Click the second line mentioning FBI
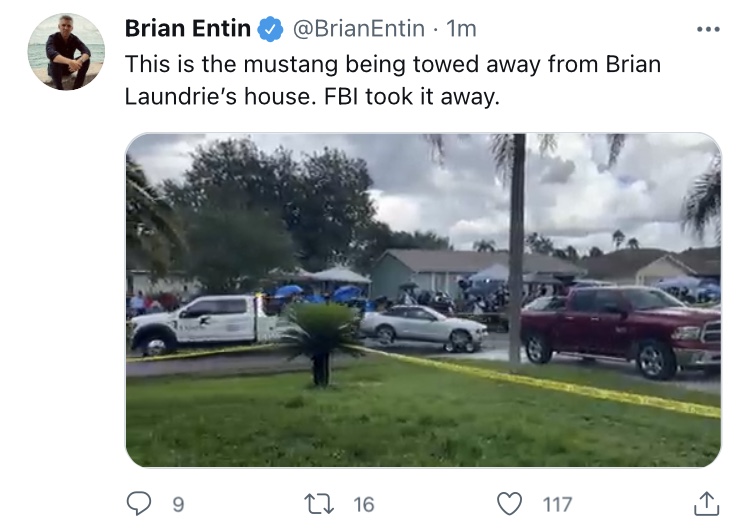The height and width of the screenshot is (531, 736). tap(312, 97)
